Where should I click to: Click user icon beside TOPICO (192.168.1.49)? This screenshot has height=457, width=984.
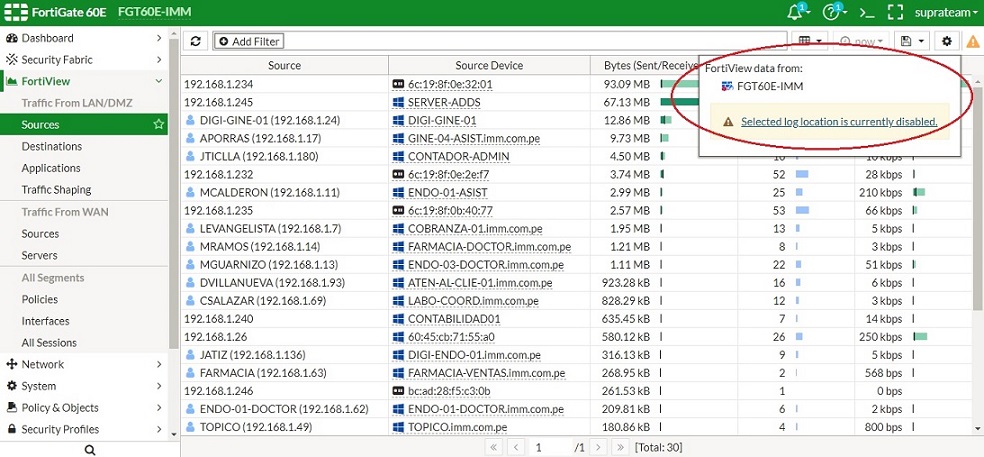(190, 427)
